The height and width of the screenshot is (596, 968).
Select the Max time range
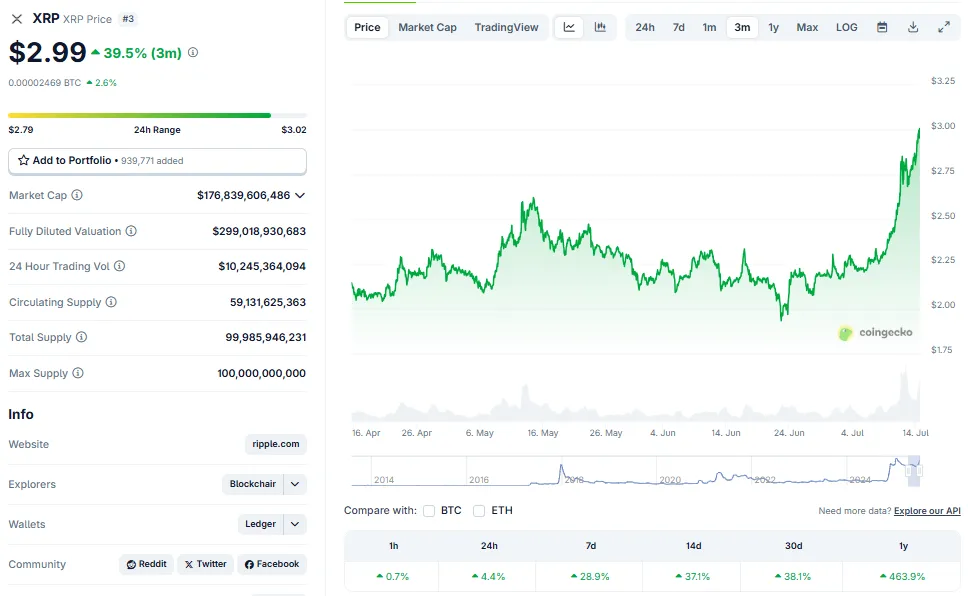807,27
